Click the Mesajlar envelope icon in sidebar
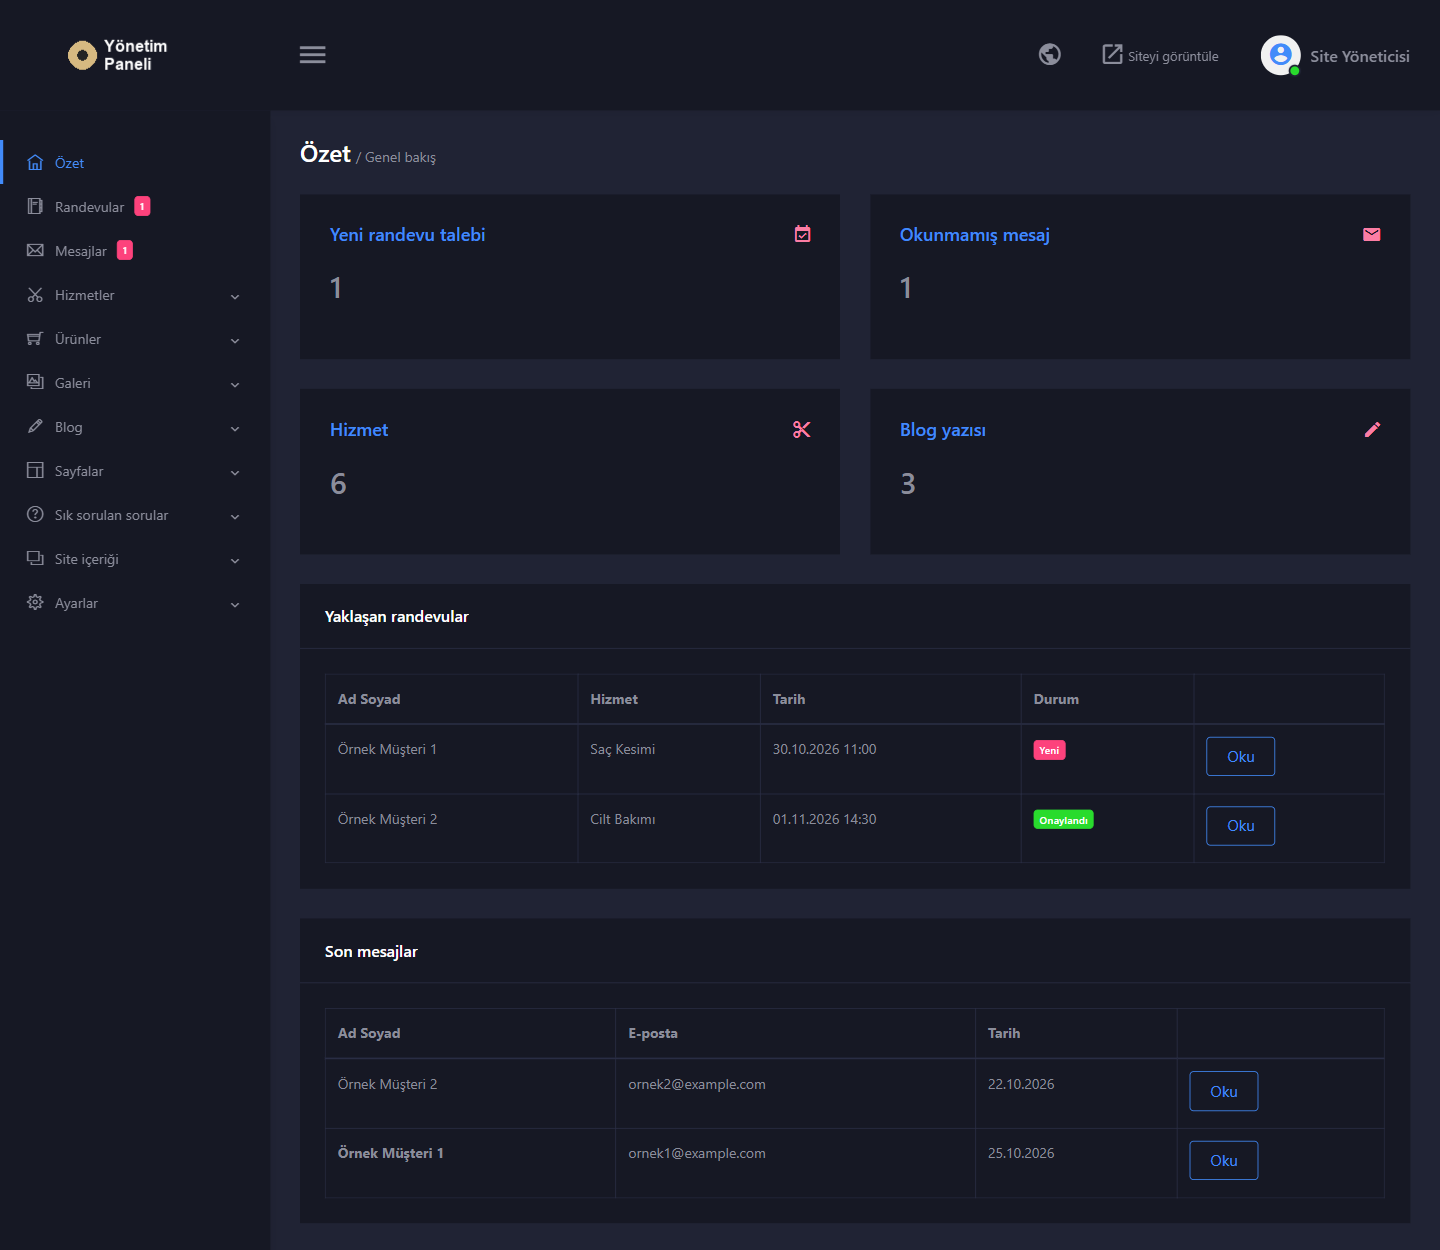Screen dimensions: 1440x1250 35,250
